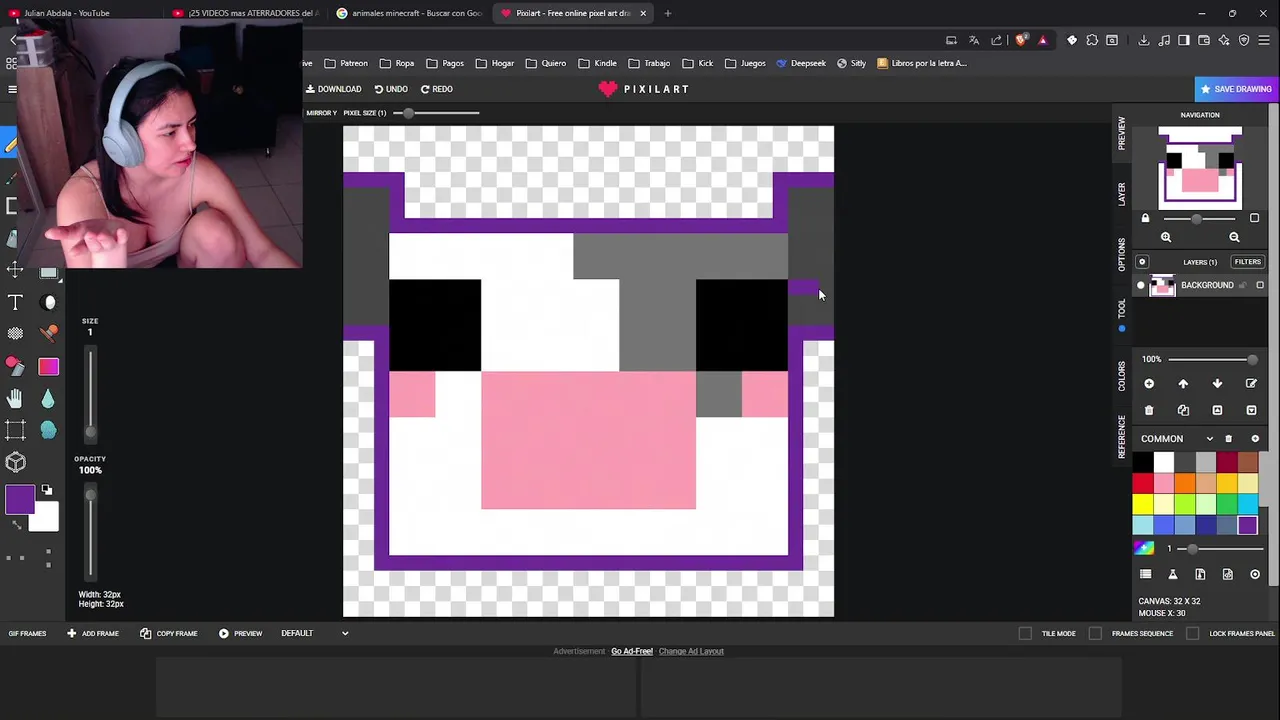The image size is (1280, 720).
Task: Move the layer down
Action: (1217, 384)
